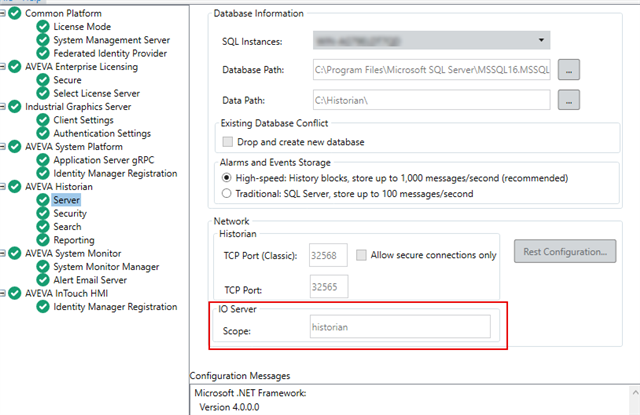Open Search settings under AVEVA Historian
The image size is (640, 415).
tap(67, 226)
